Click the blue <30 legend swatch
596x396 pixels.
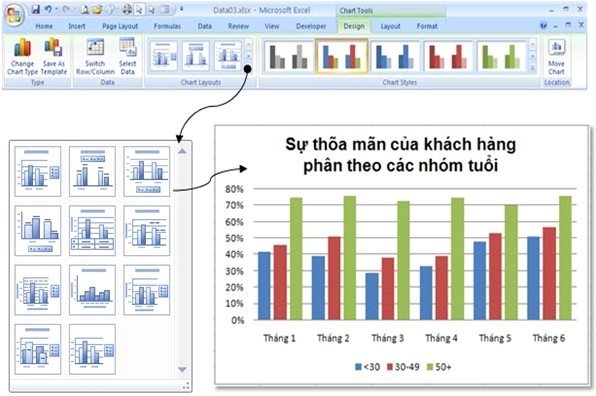click(358, 367)
